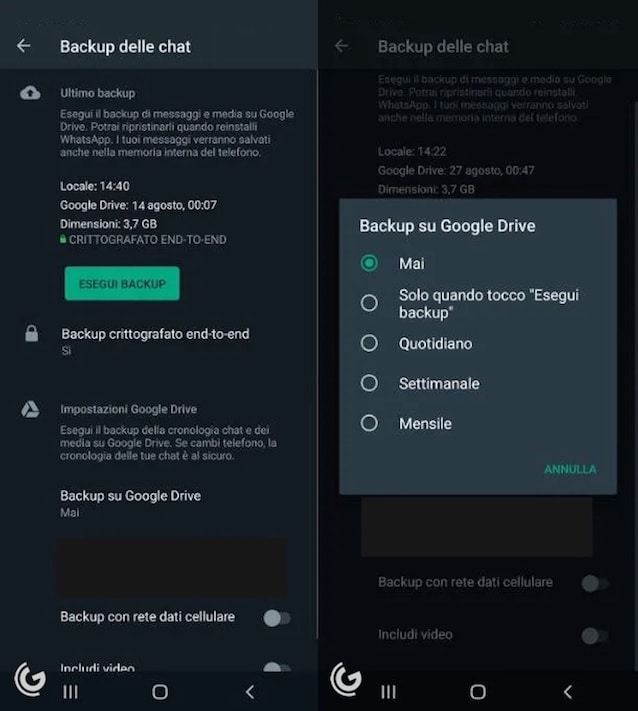Tap the Dimensioni: 3,7 GB line on left

click(x=108, y=224)
